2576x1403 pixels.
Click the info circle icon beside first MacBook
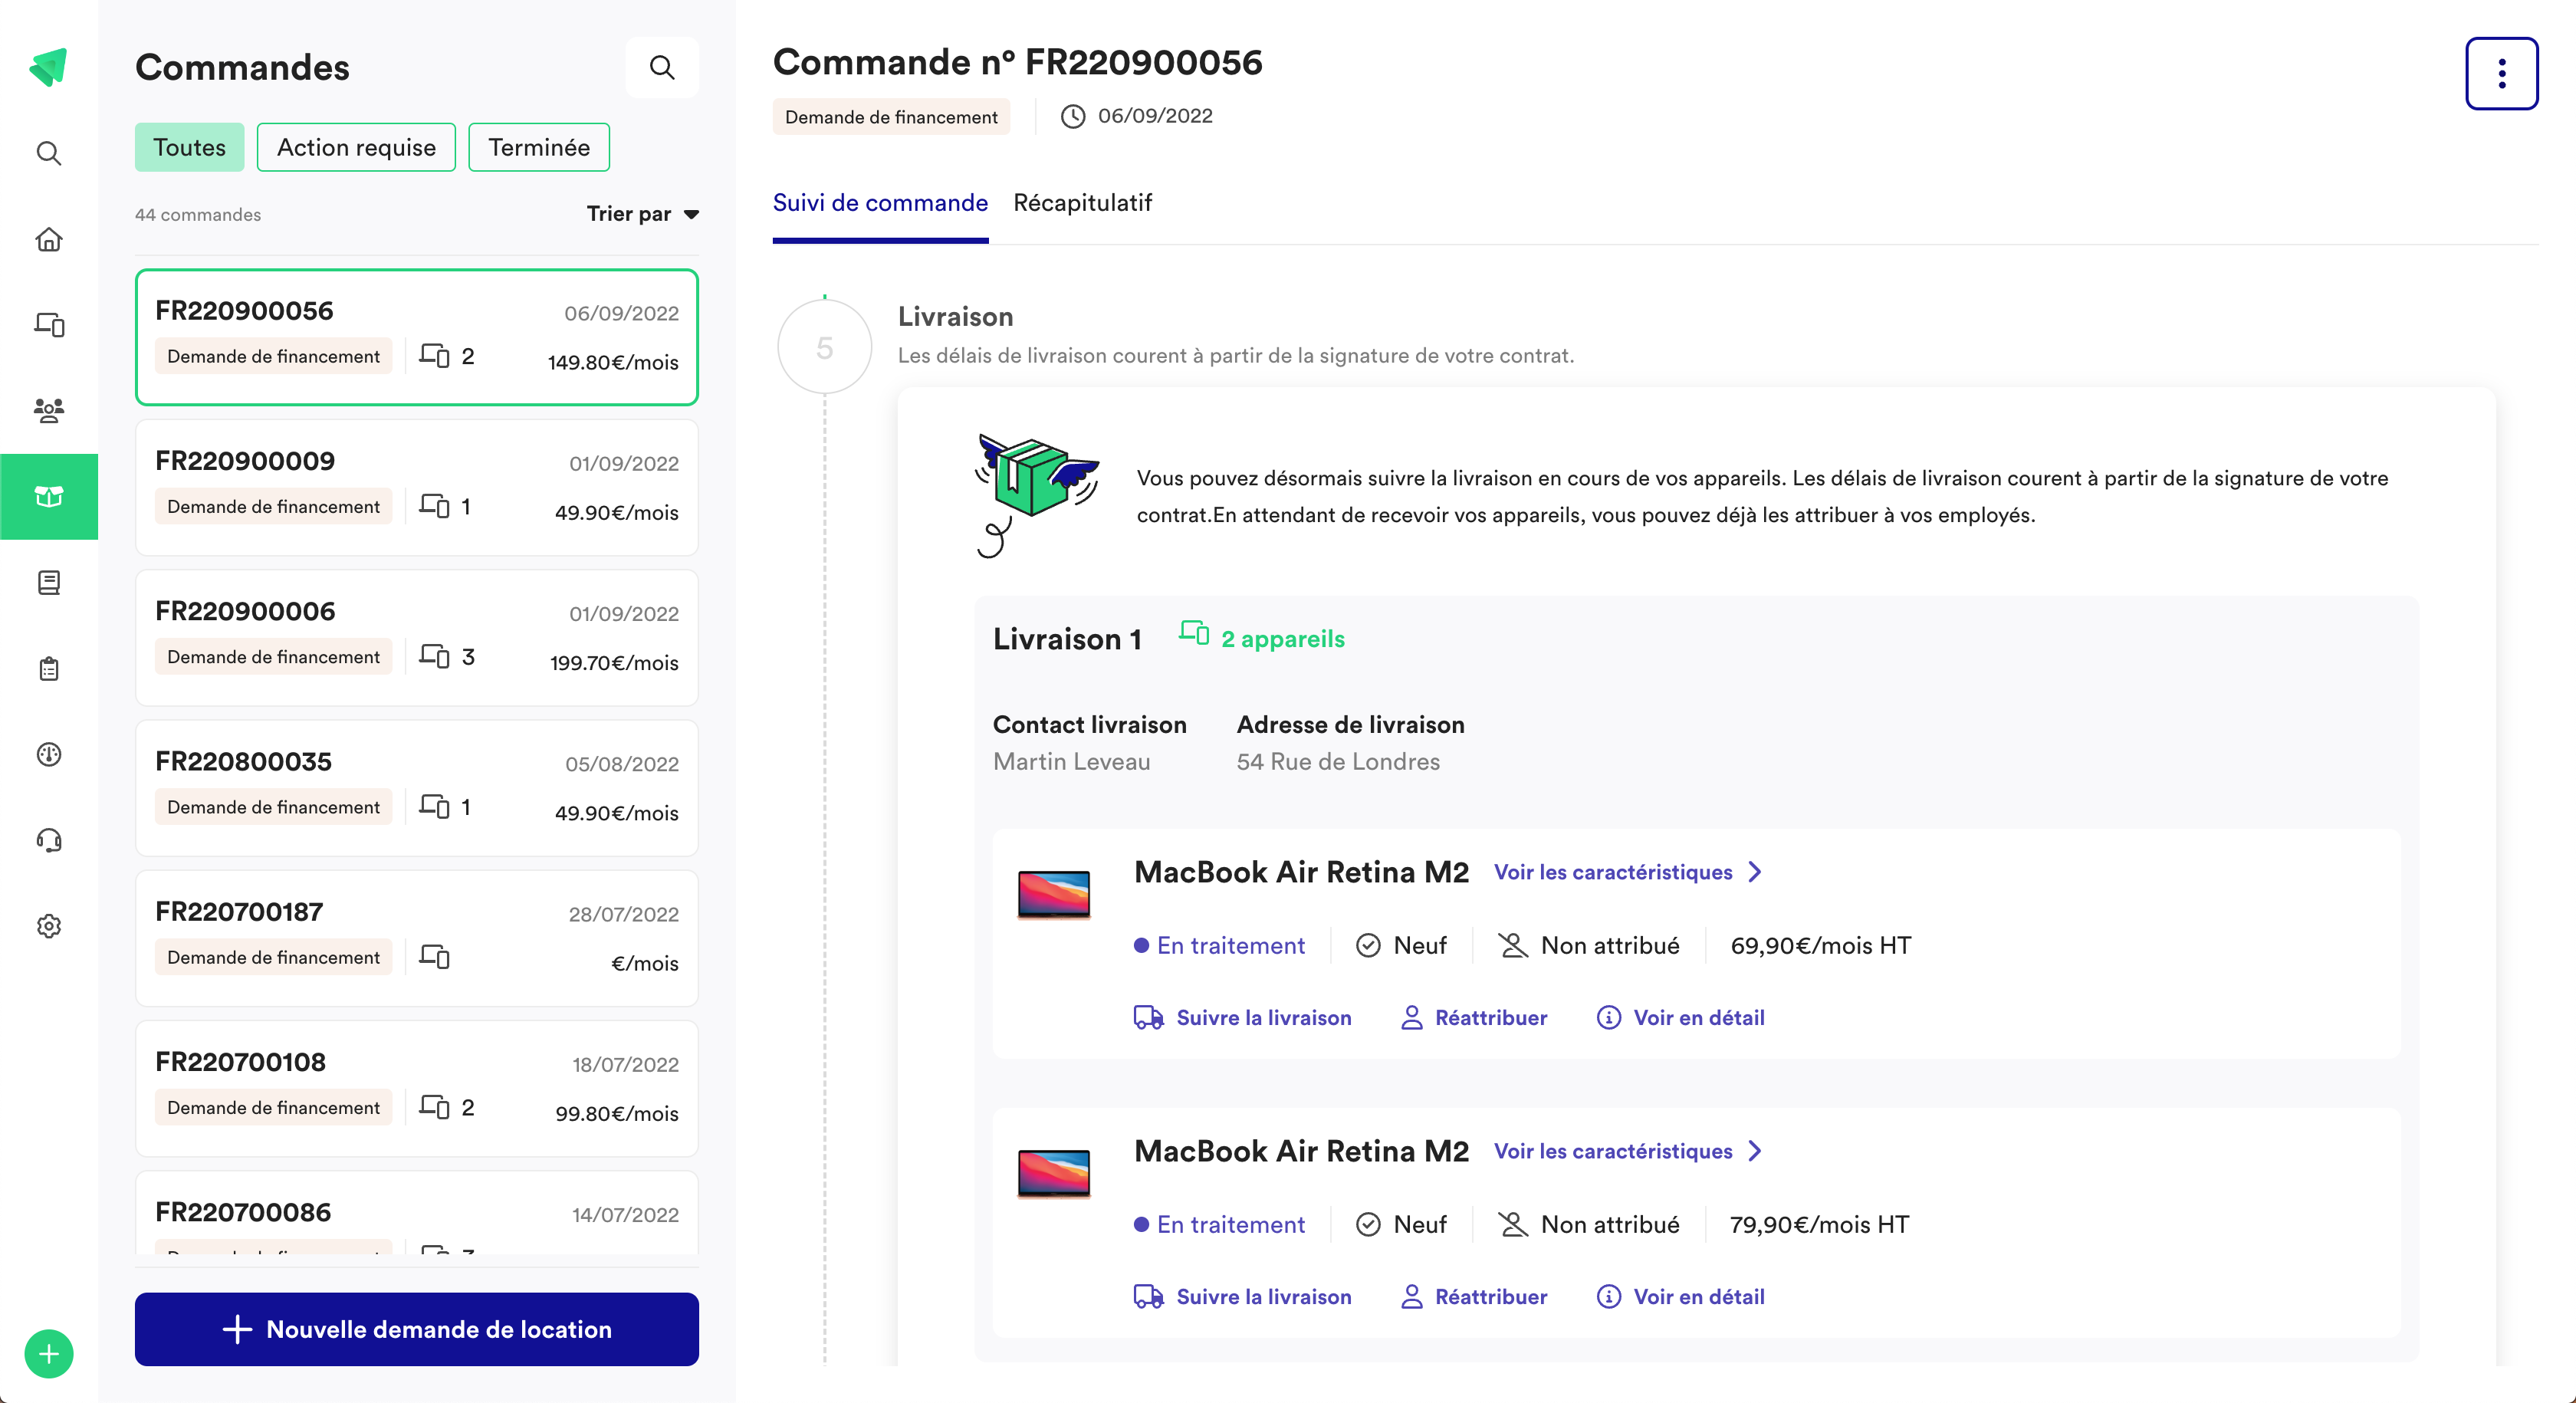point(1608,1017)
